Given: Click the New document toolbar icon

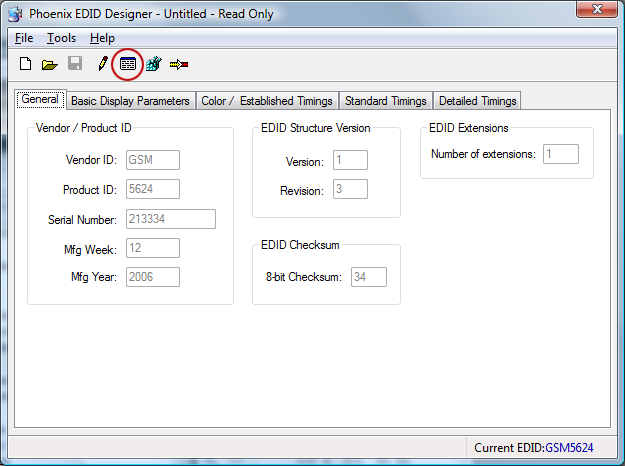Looking at the screenshot, I should (26, 64).
